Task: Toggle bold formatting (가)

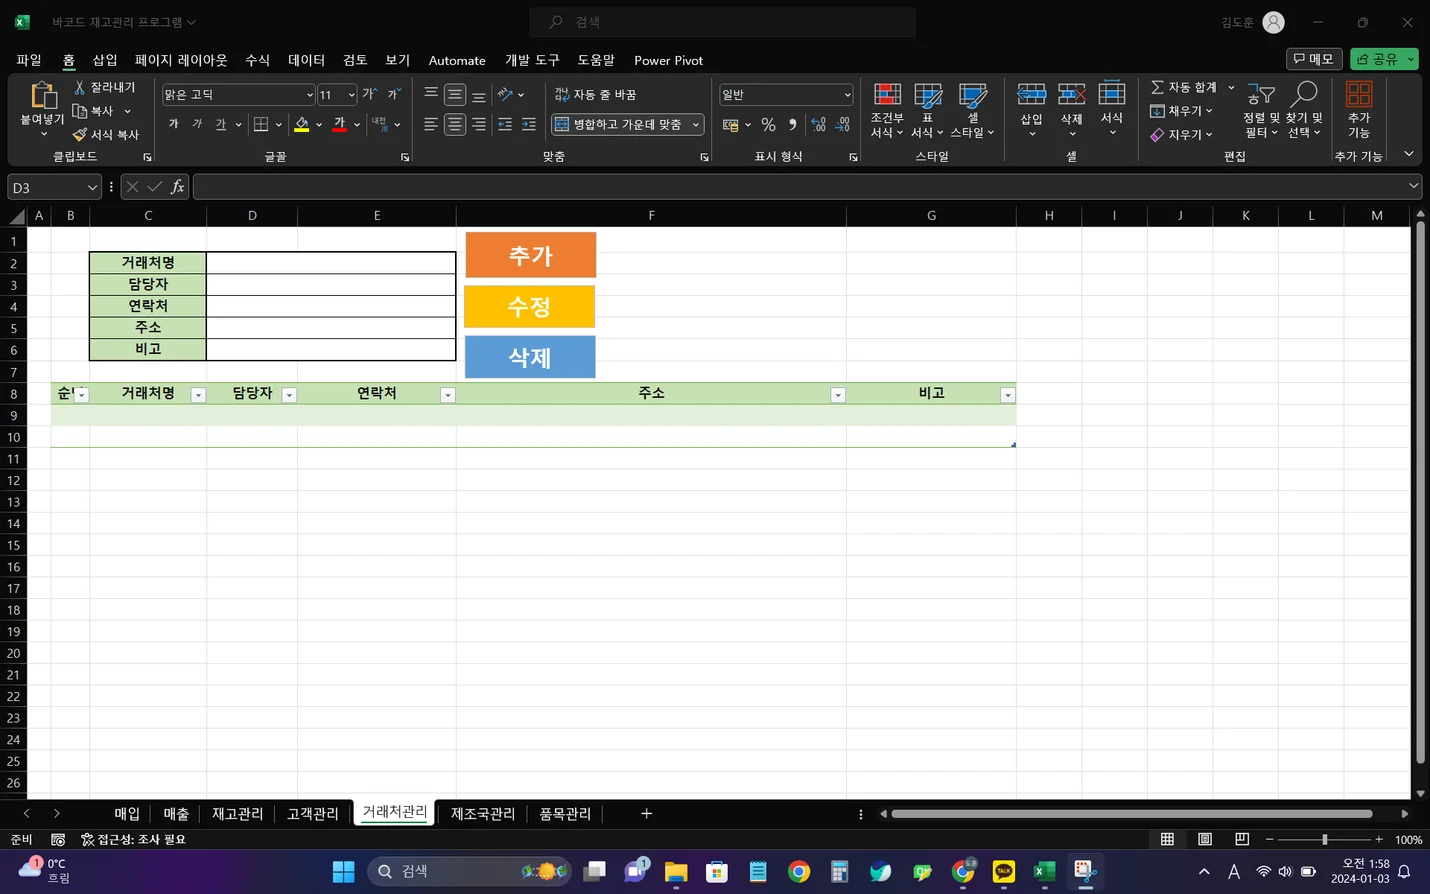Action: pos(174,124)
